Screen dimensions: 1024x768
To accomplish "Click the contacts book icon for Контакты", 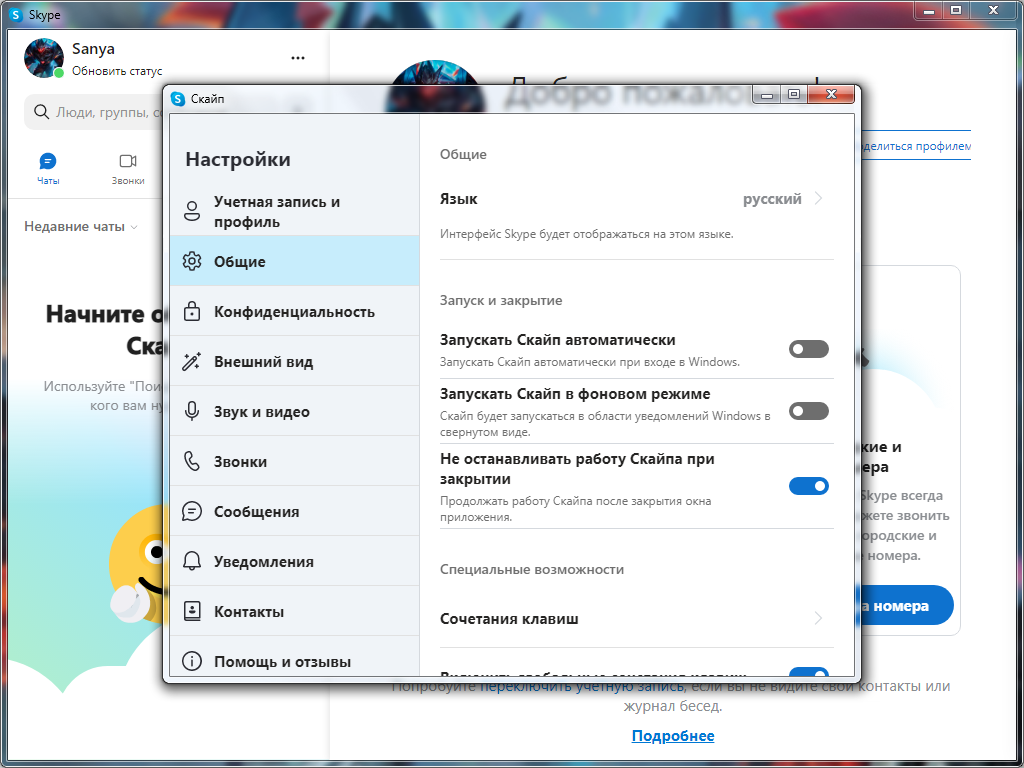I will 191,611.
